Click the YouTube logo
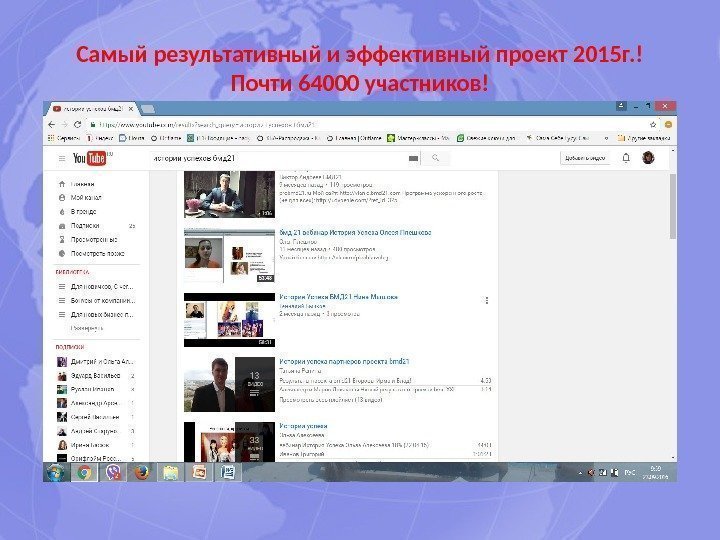The image size is (720, 540). coord(91,158)
